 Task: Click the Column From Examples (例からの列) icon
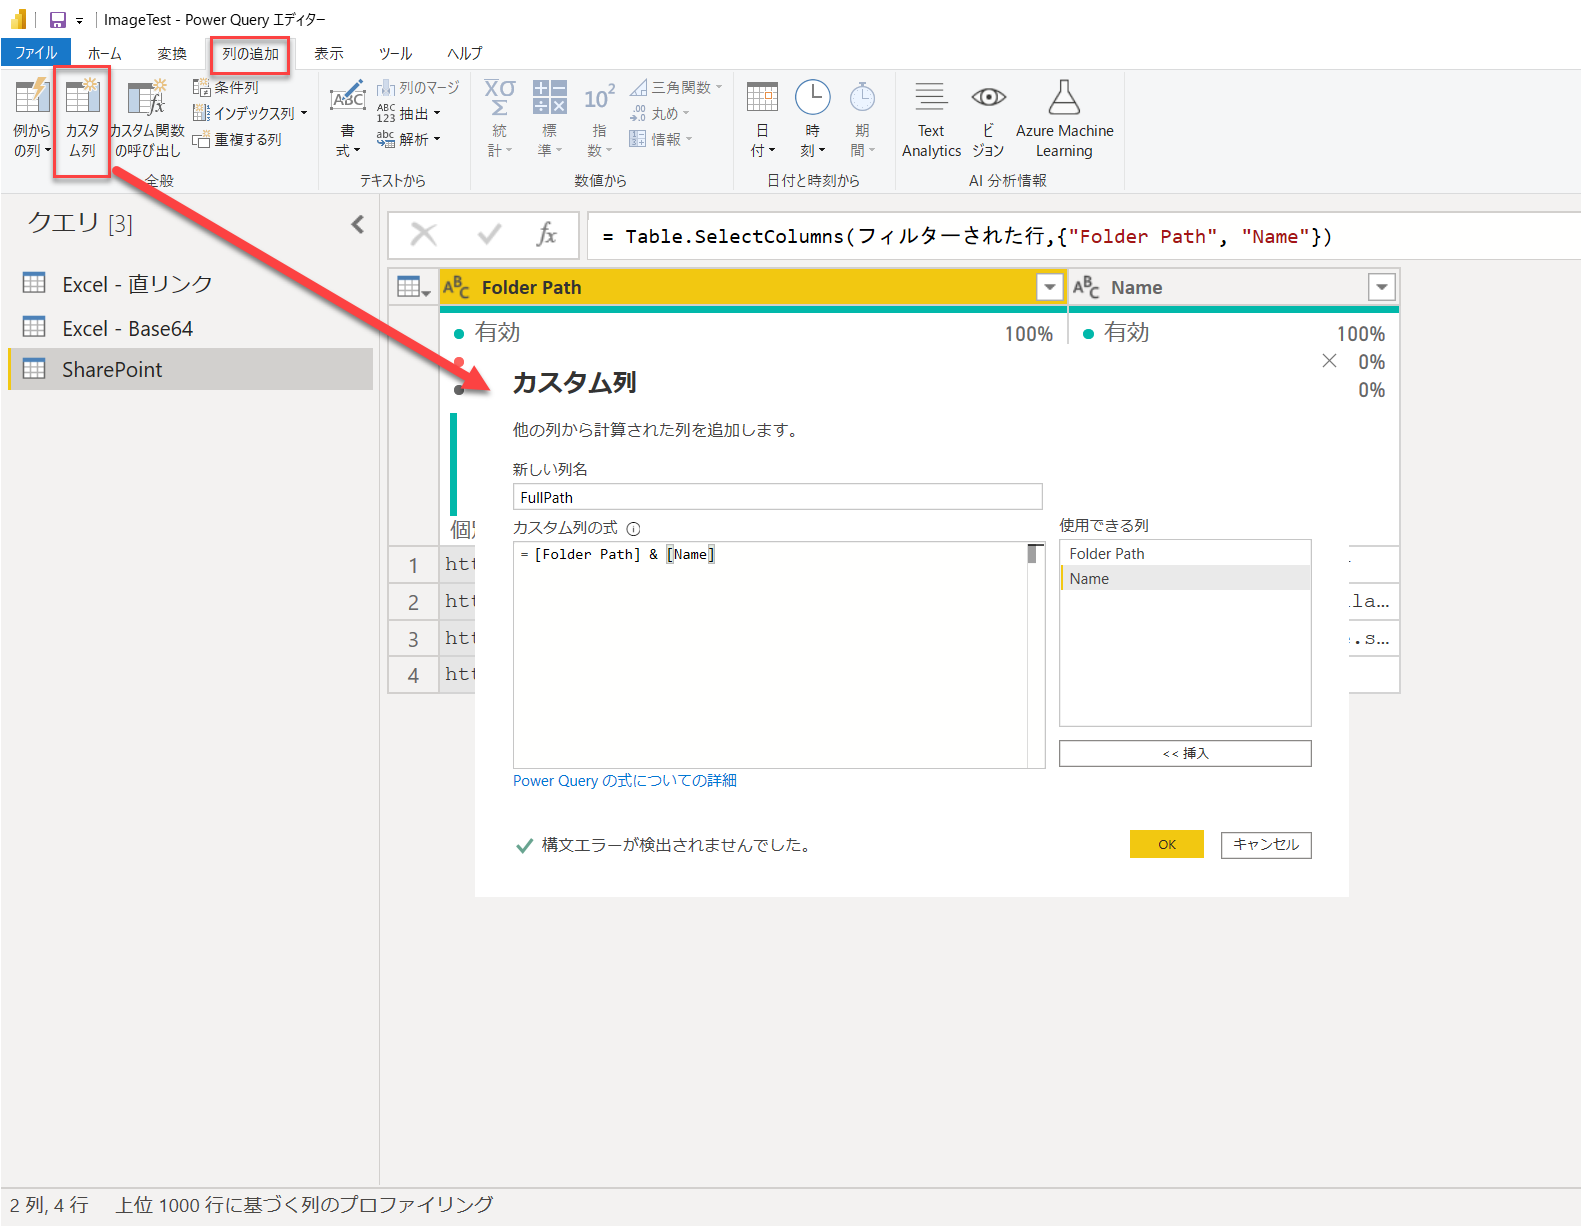pyautogui.click(x=32, y=117)
